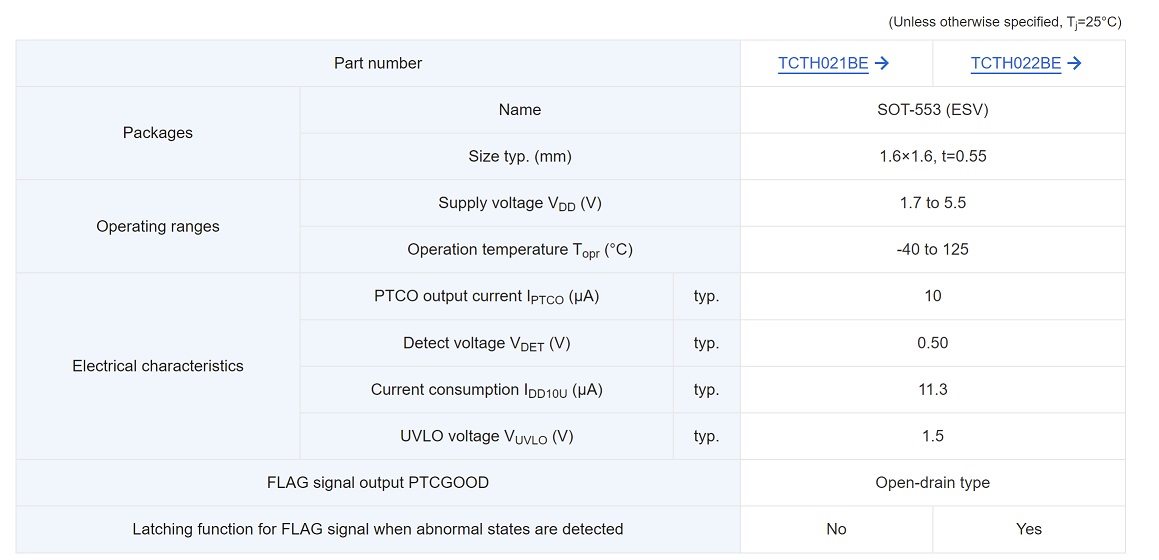Click the Yes latching function cell
The image size is (1159, 560).
tap(1028, 529)
